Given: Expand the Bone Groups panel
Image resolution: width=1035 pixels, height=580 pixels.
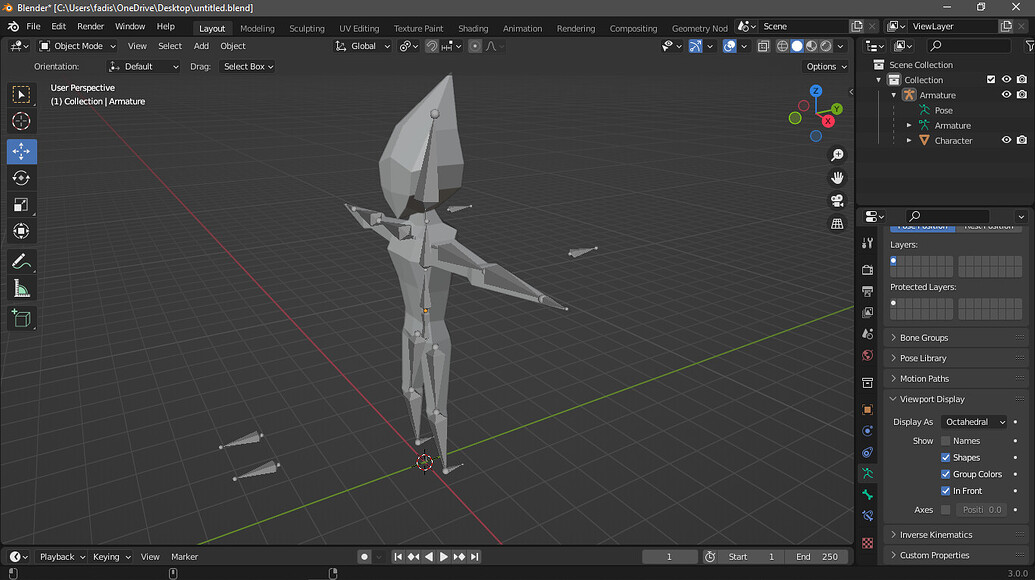Looking at the screenshot, I should click(x=954, y=337).
